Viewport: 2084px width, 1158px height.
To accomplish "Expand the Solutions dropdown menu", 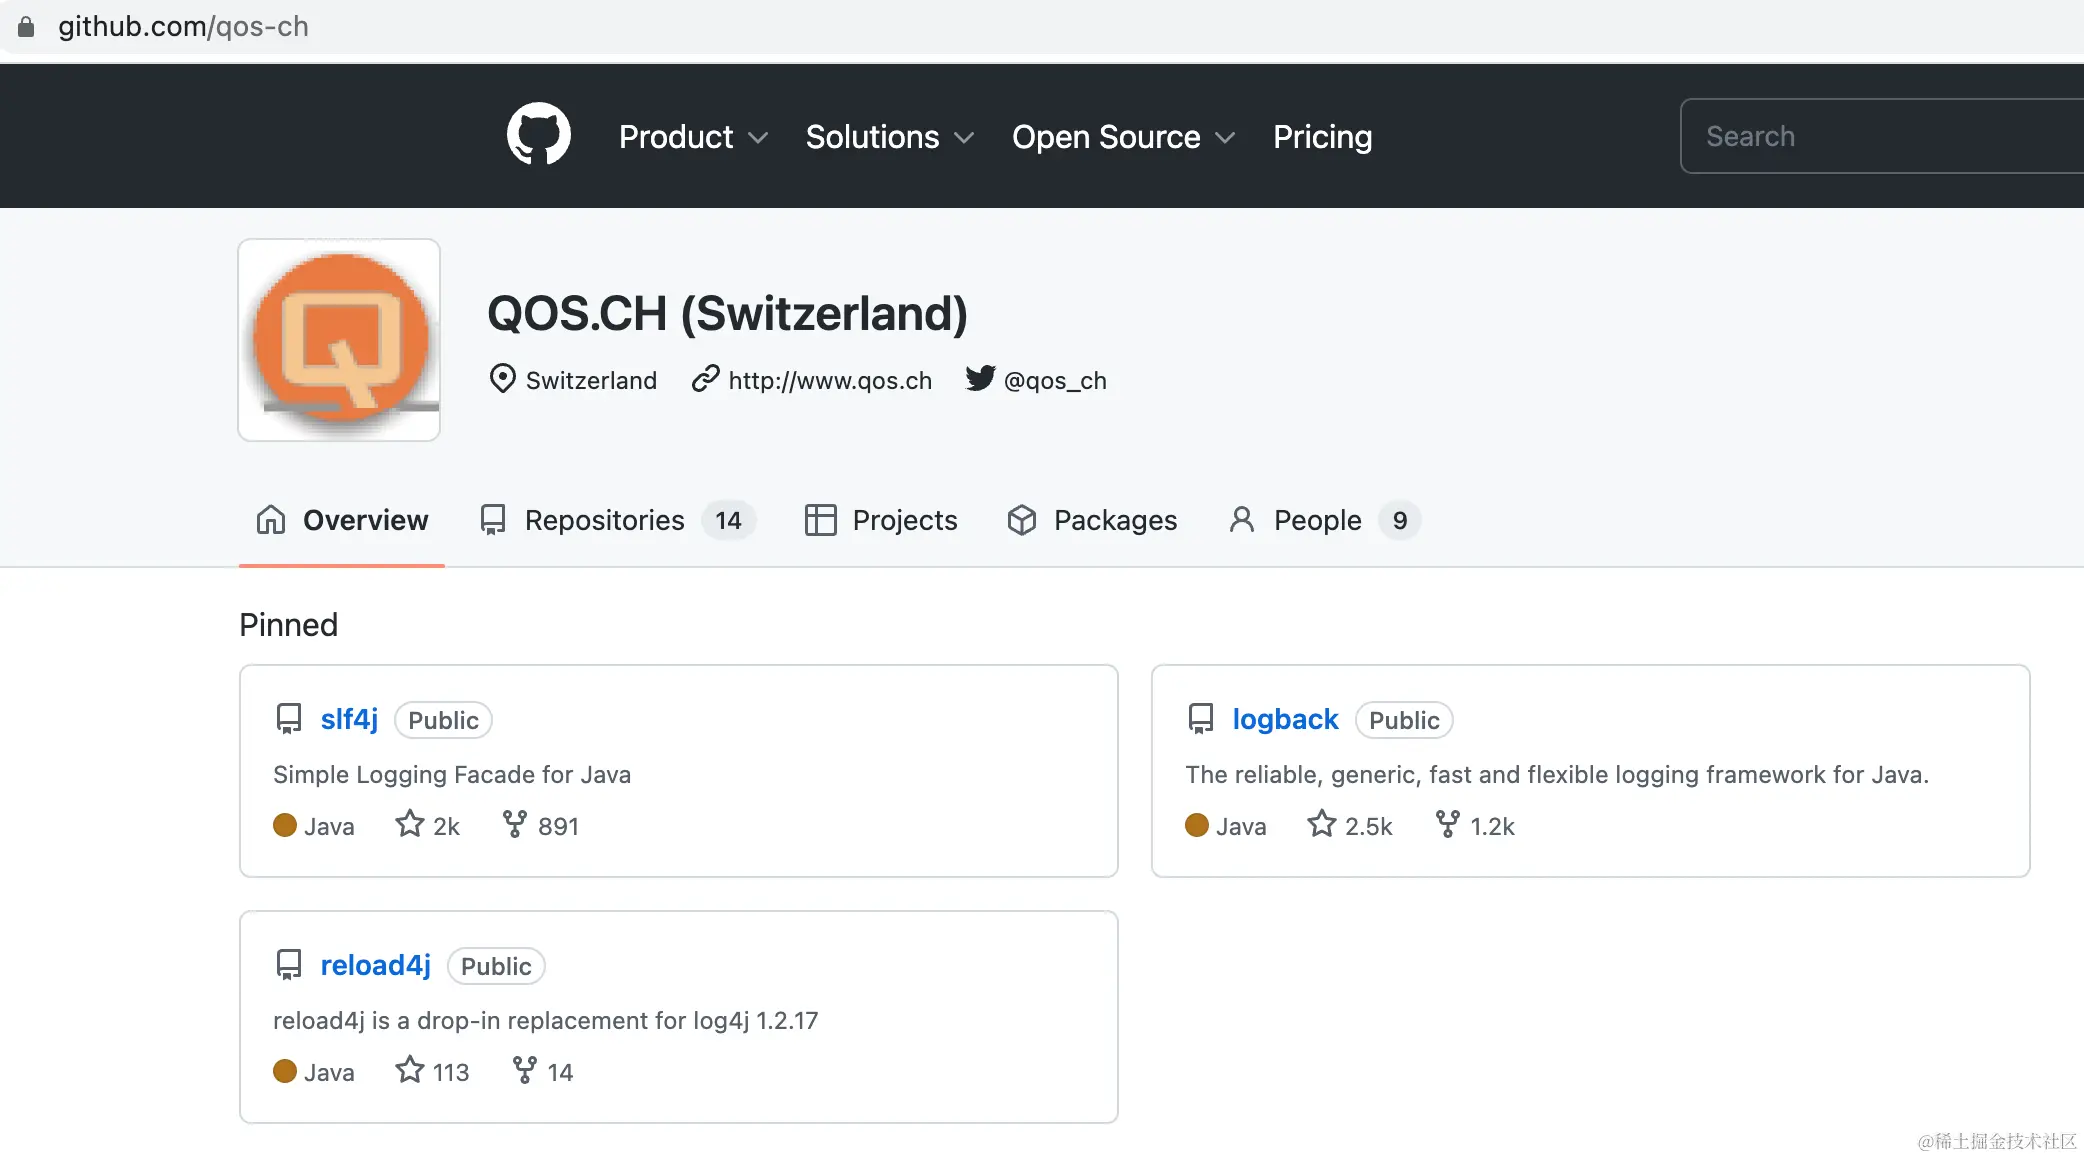I will [889, 137].
